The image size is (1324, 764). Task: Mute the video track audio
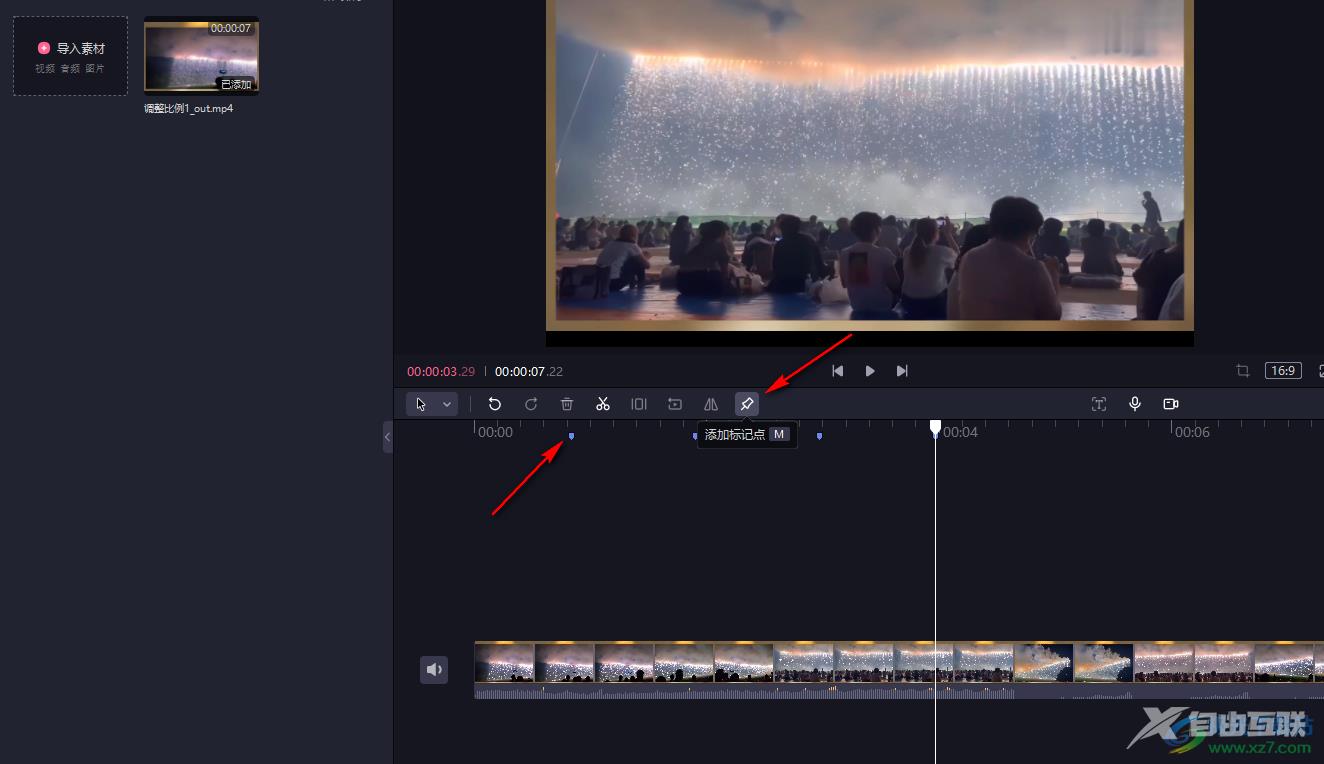click(x=434, y=670)
